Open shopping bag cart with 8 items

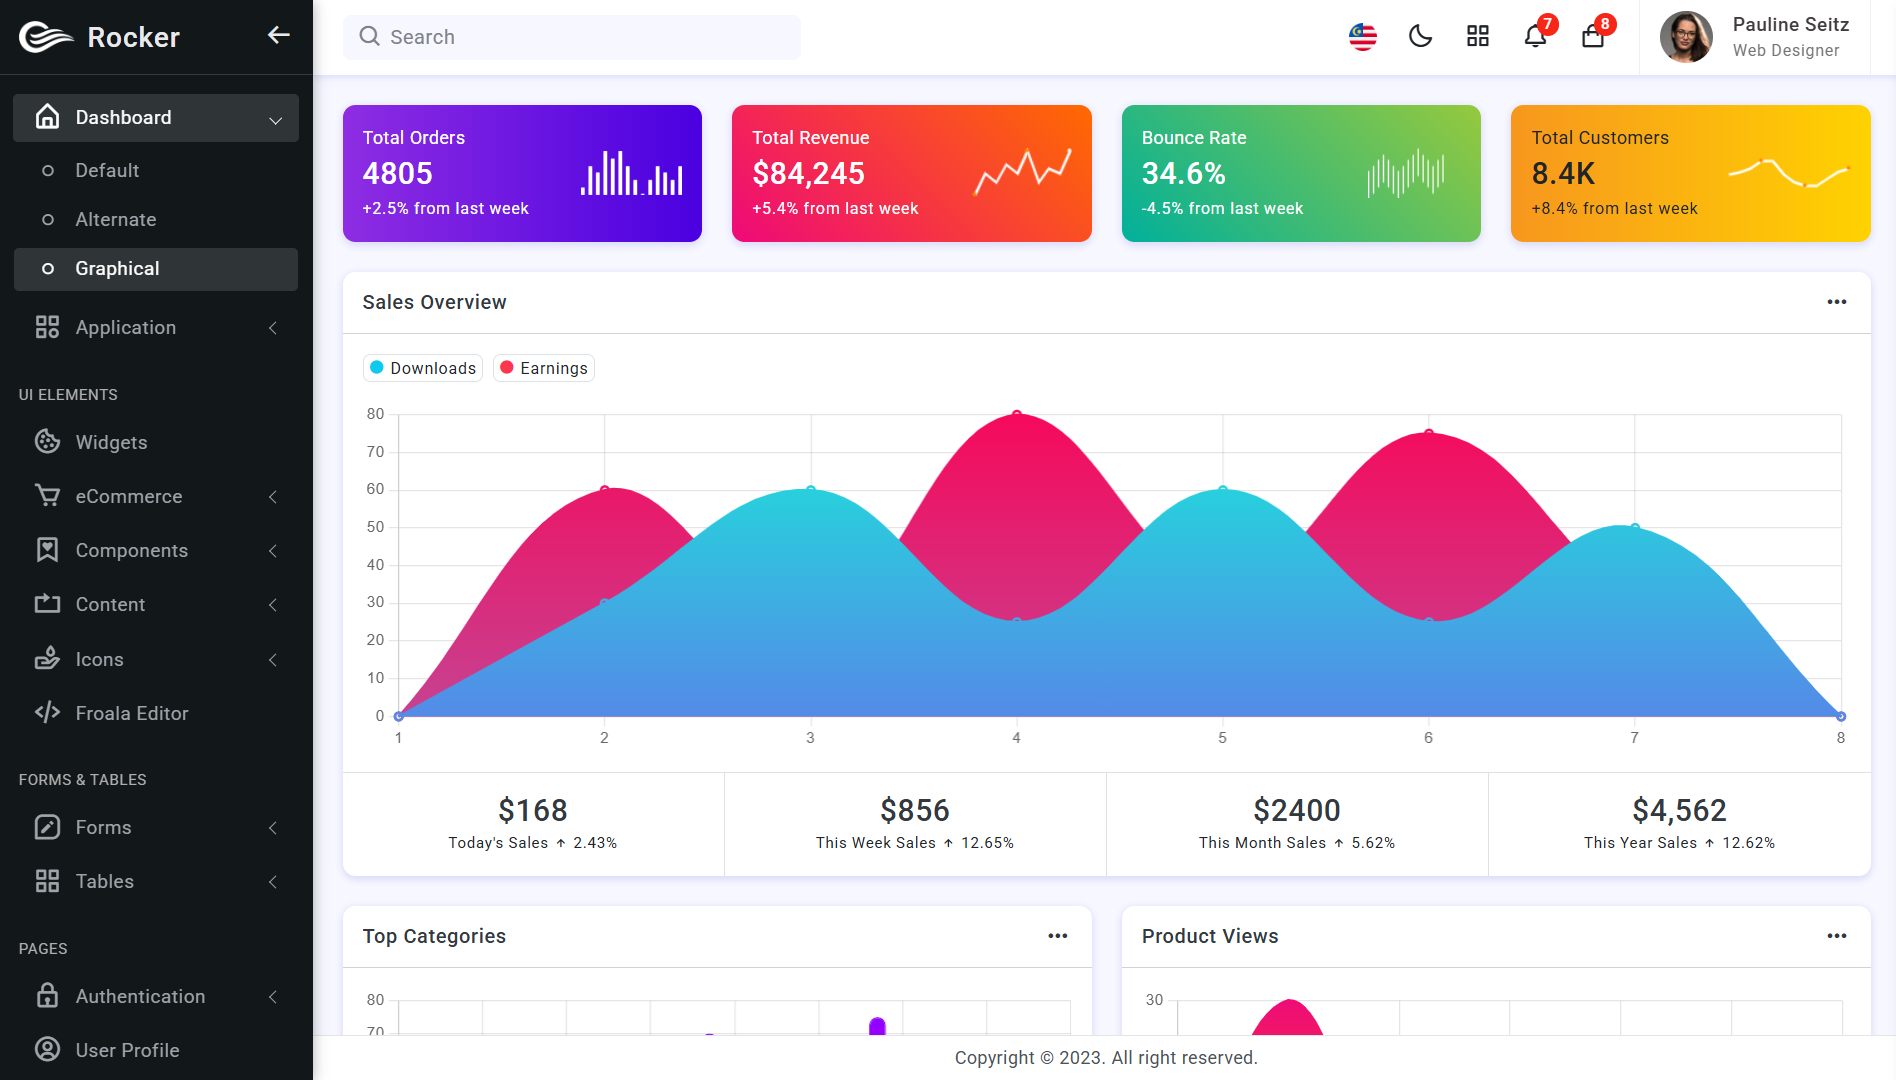(x=1593, y=37)
